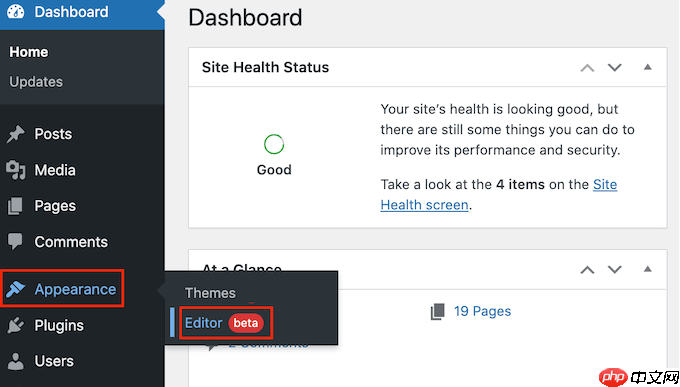The image size is (680, 387).
Task: Move At a Glance panel down
Action: [x=615, y=269]
